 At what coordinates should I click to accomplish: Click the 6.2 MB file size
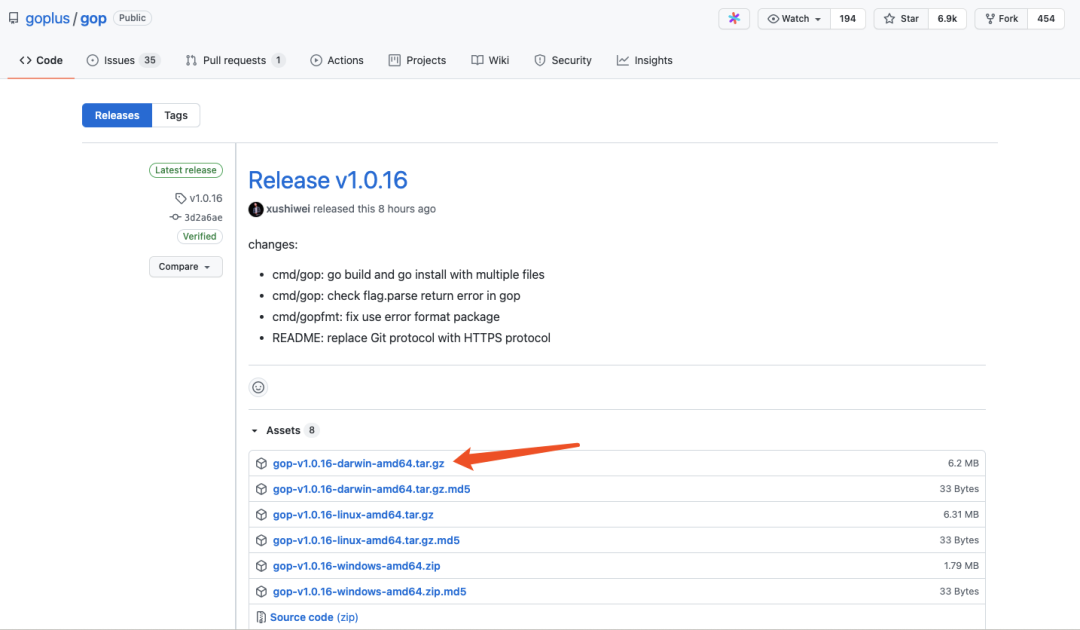tap(963, 463)
